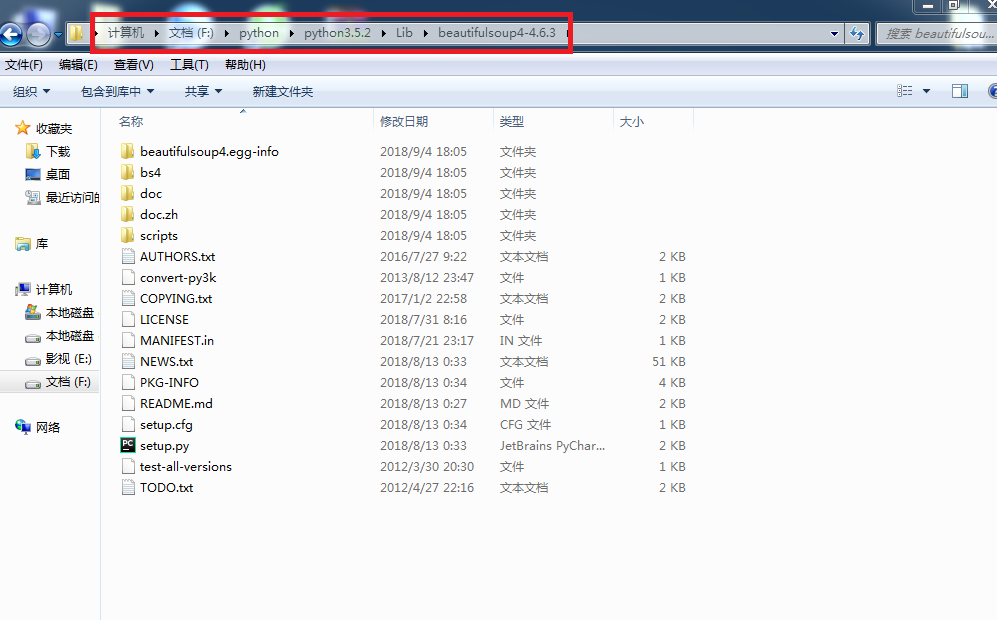Image resolution: width=997 pixels, height=620 pixels.
Task: Select 影视 (E:) drive in sidebar
Action: (69, 359)
